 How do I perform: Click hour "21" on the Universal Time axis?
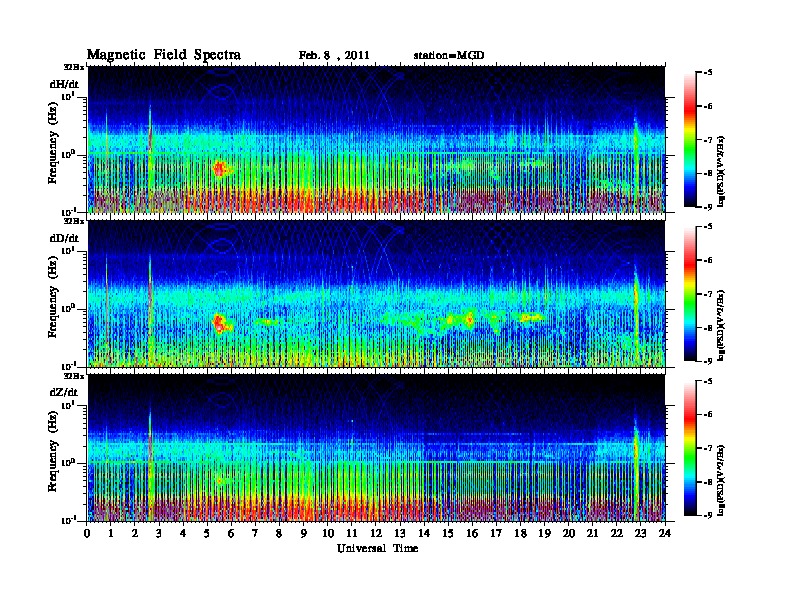coord(592,533)
